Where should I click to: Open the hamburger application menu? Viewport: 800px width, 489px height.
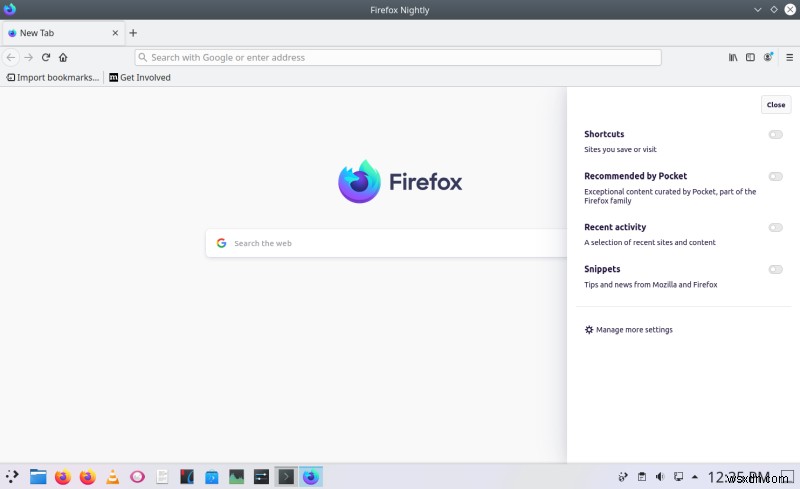789,58
